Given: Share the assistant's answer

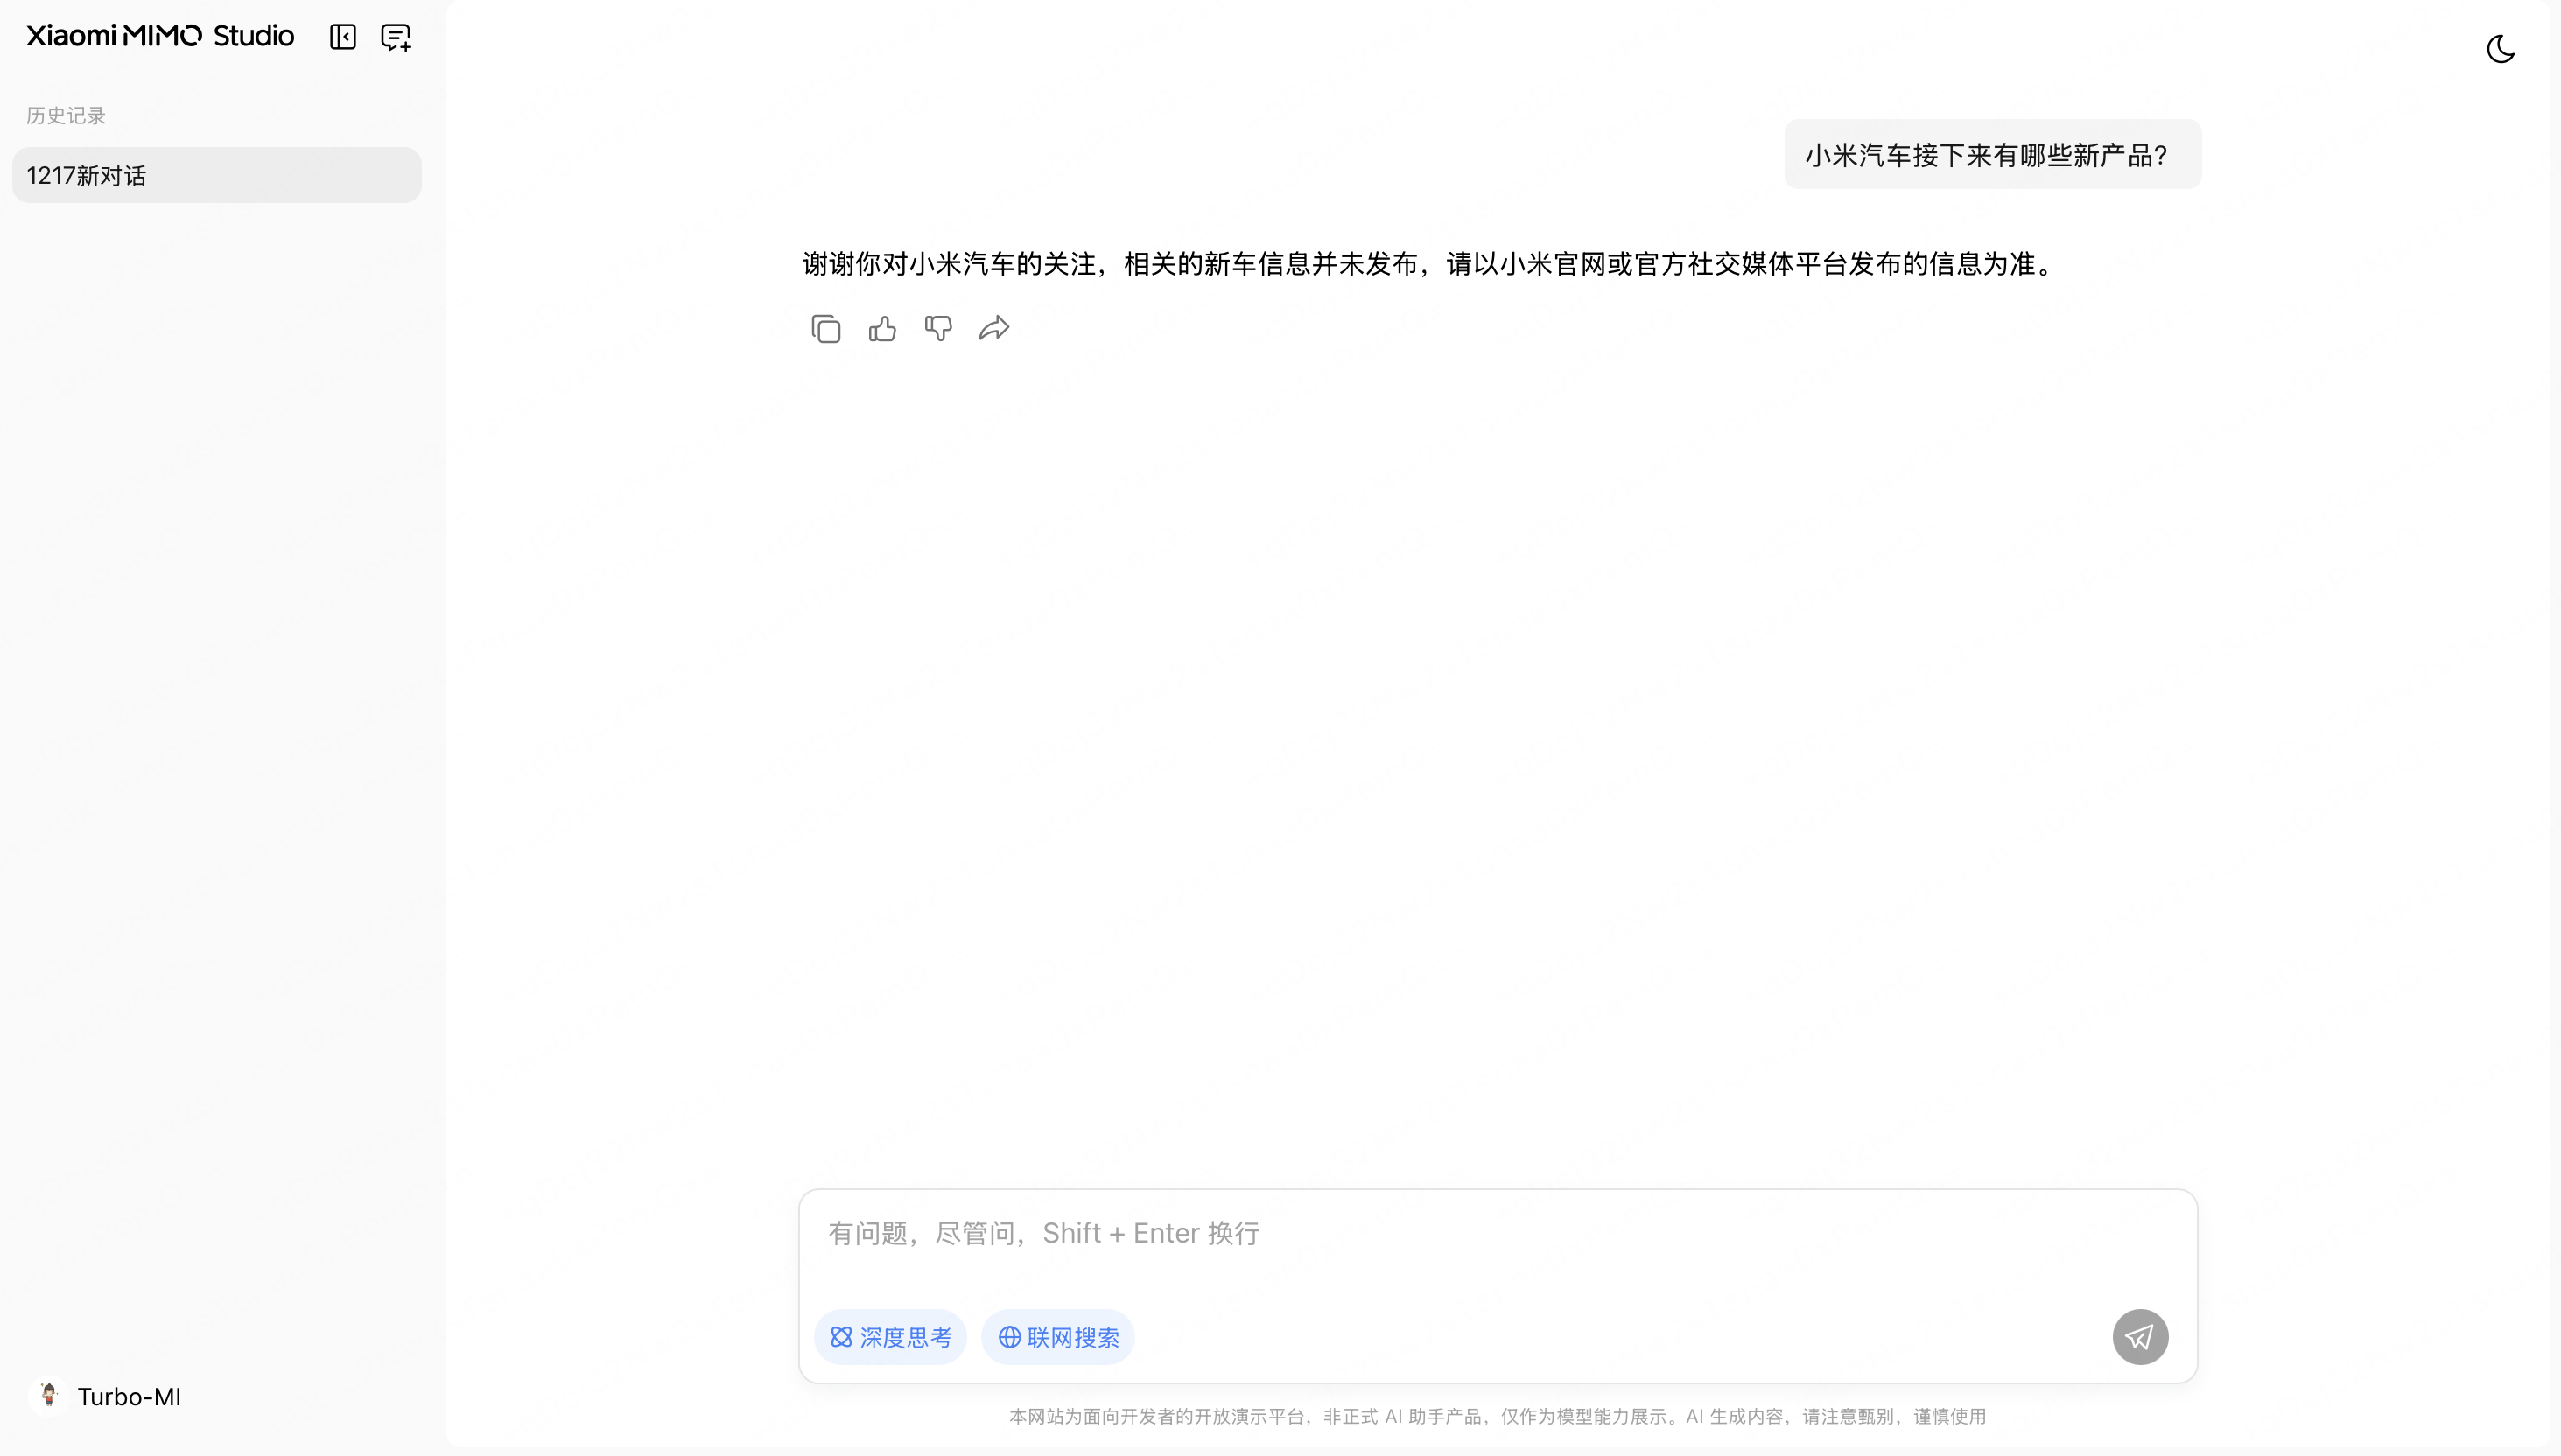Looking at the screenshot, I should (993, 328).
